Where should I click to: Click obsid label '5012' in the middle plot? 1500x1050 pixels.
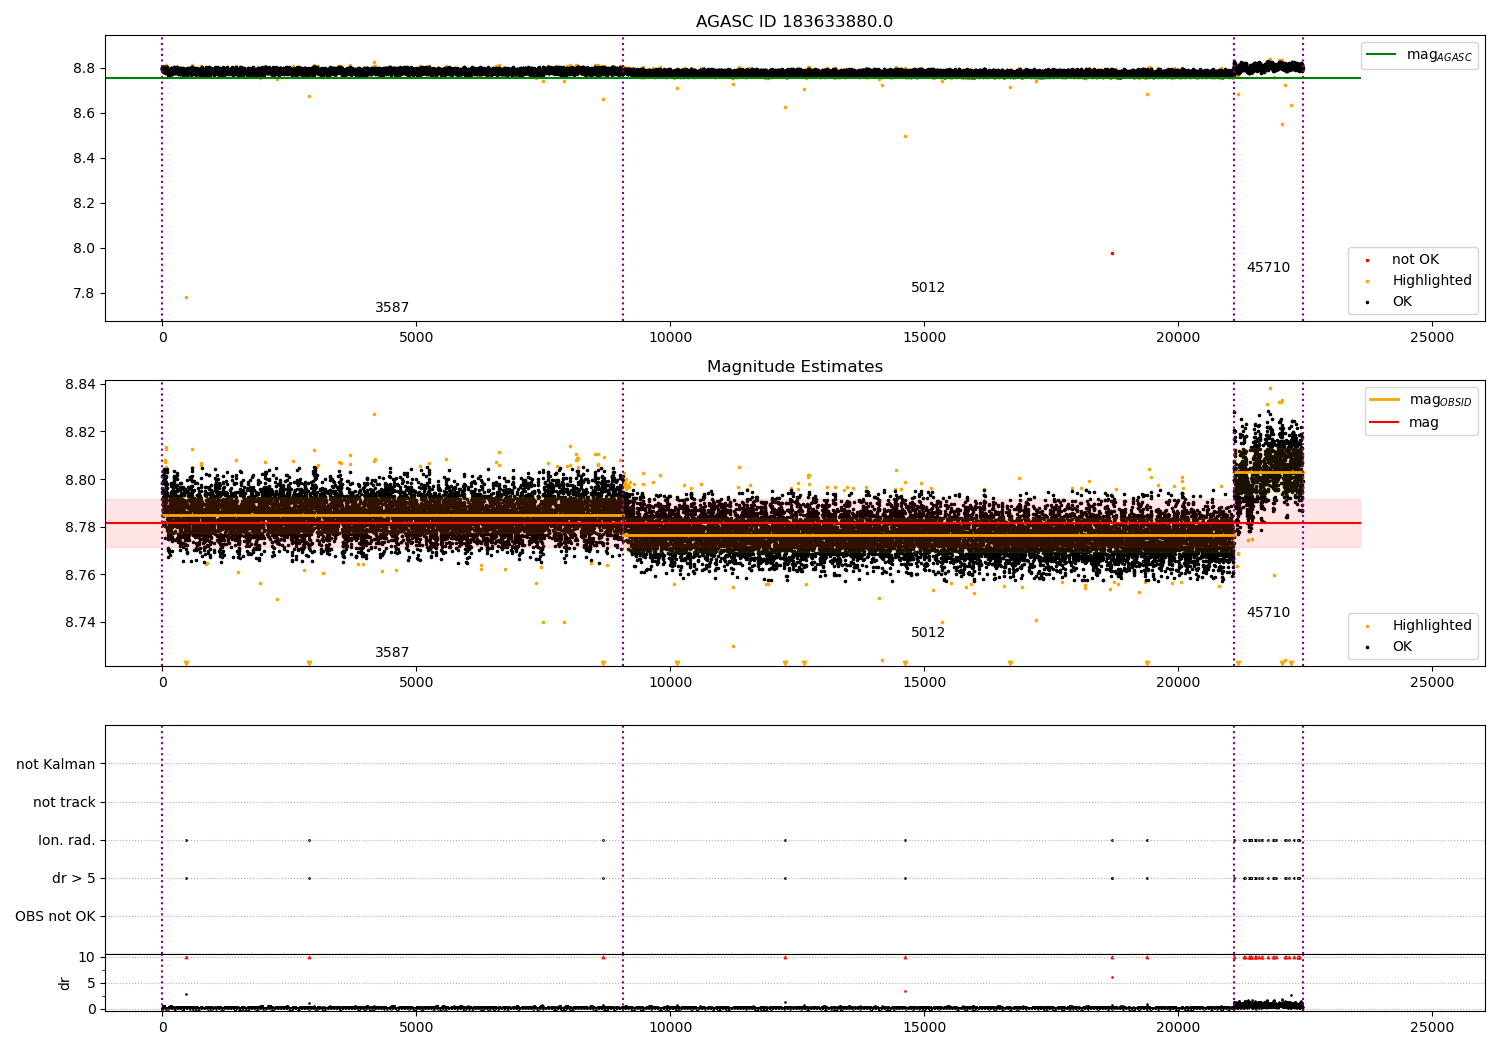(x=928, y=633)
